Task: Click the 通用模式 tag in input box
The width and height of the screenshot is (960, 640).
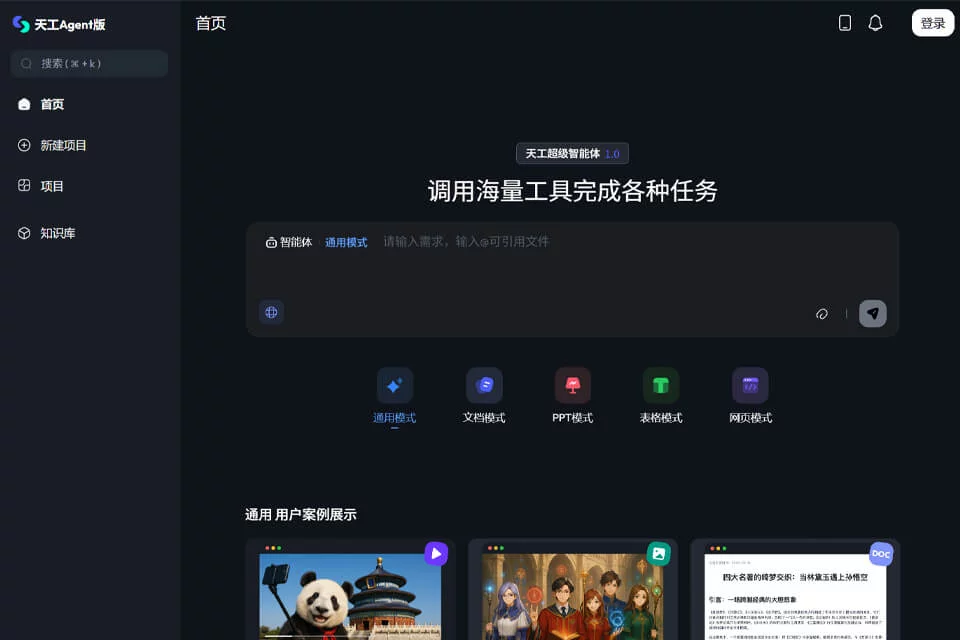Action: tap(346, 243)
